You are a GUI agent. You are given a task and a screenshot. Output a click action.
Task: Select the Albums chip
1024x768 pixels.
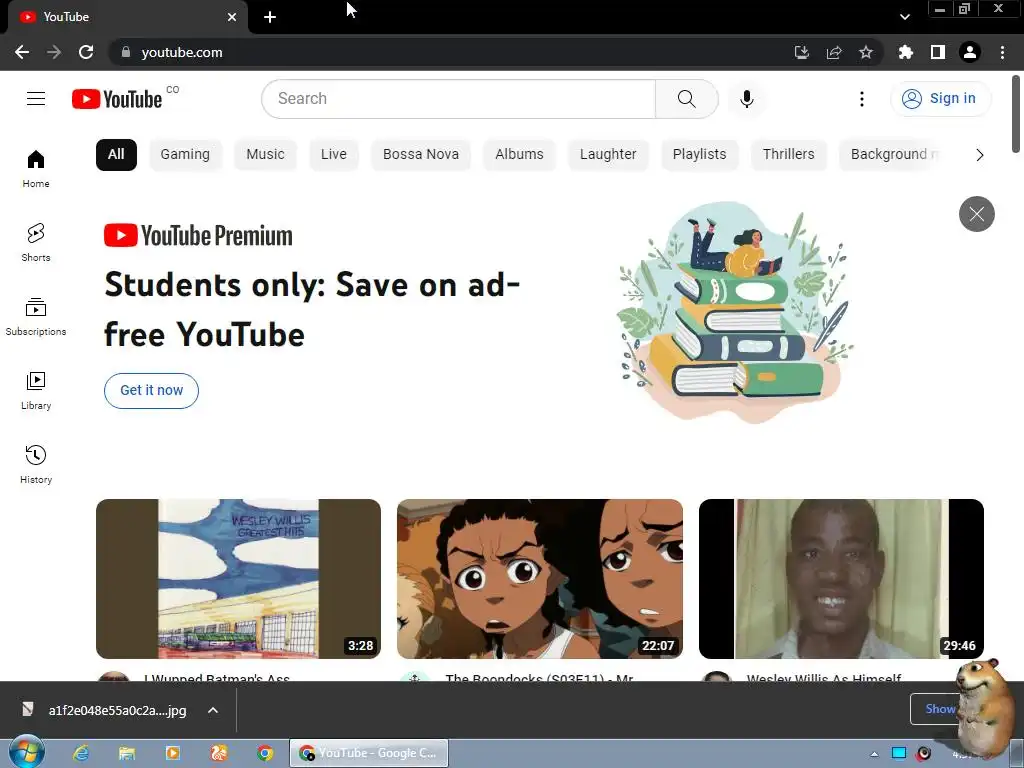coord(519,155)
